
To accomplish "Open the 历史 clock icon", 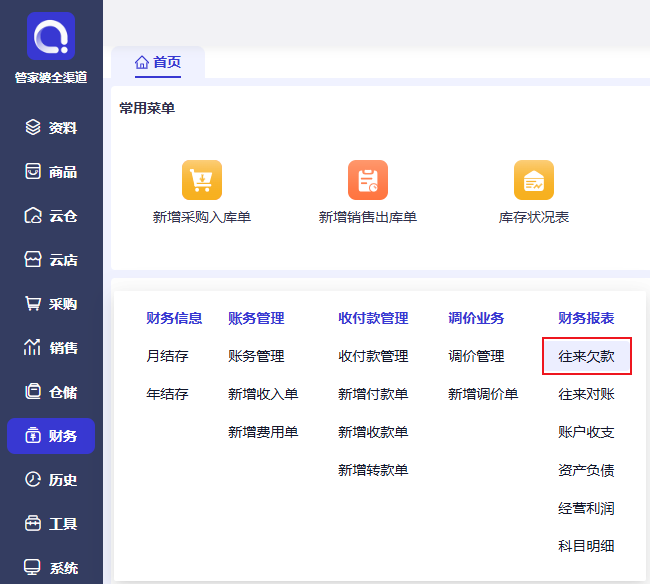I will pos(33,480).
